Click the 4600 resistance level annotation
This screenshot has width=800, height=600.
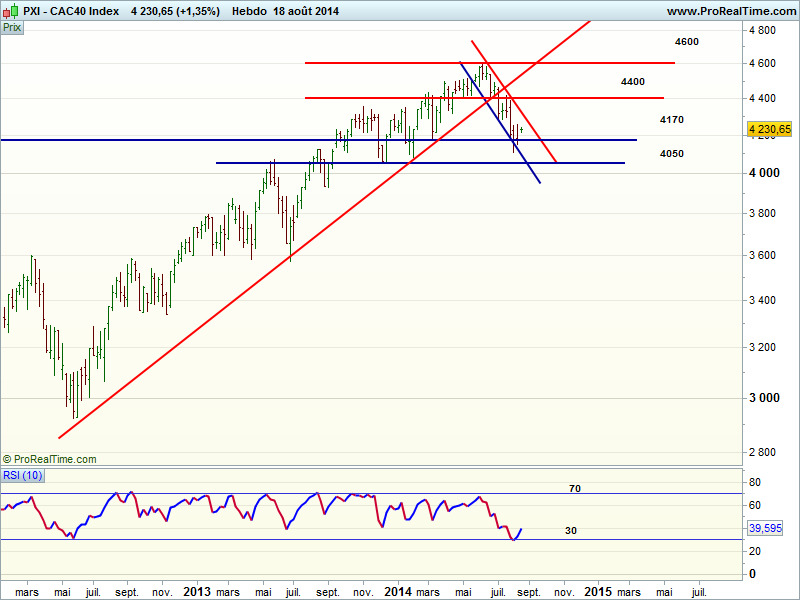687,42
